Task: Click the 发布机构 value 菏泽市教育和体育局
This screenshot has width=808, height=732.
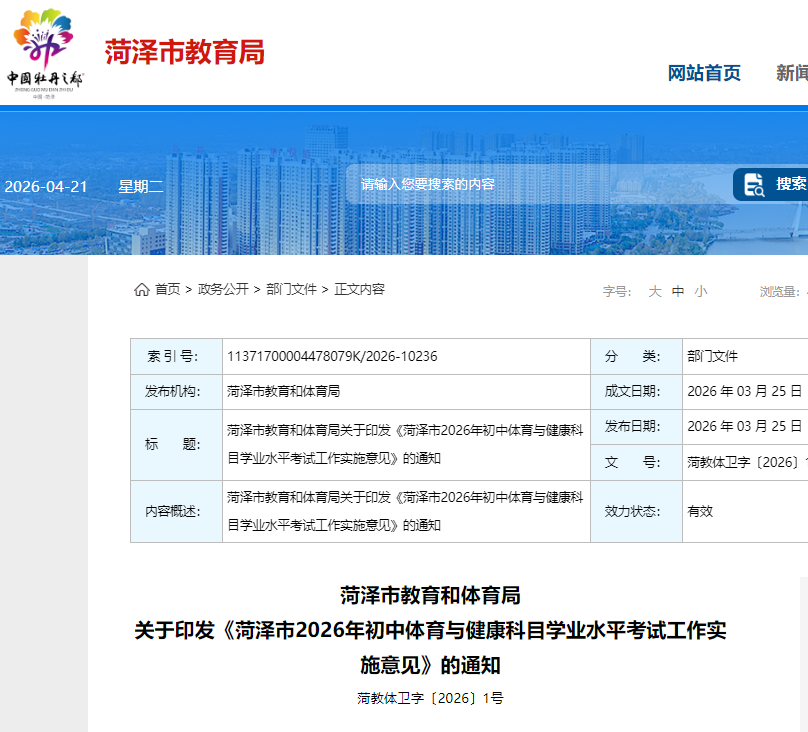Action: tap(283, 392)
